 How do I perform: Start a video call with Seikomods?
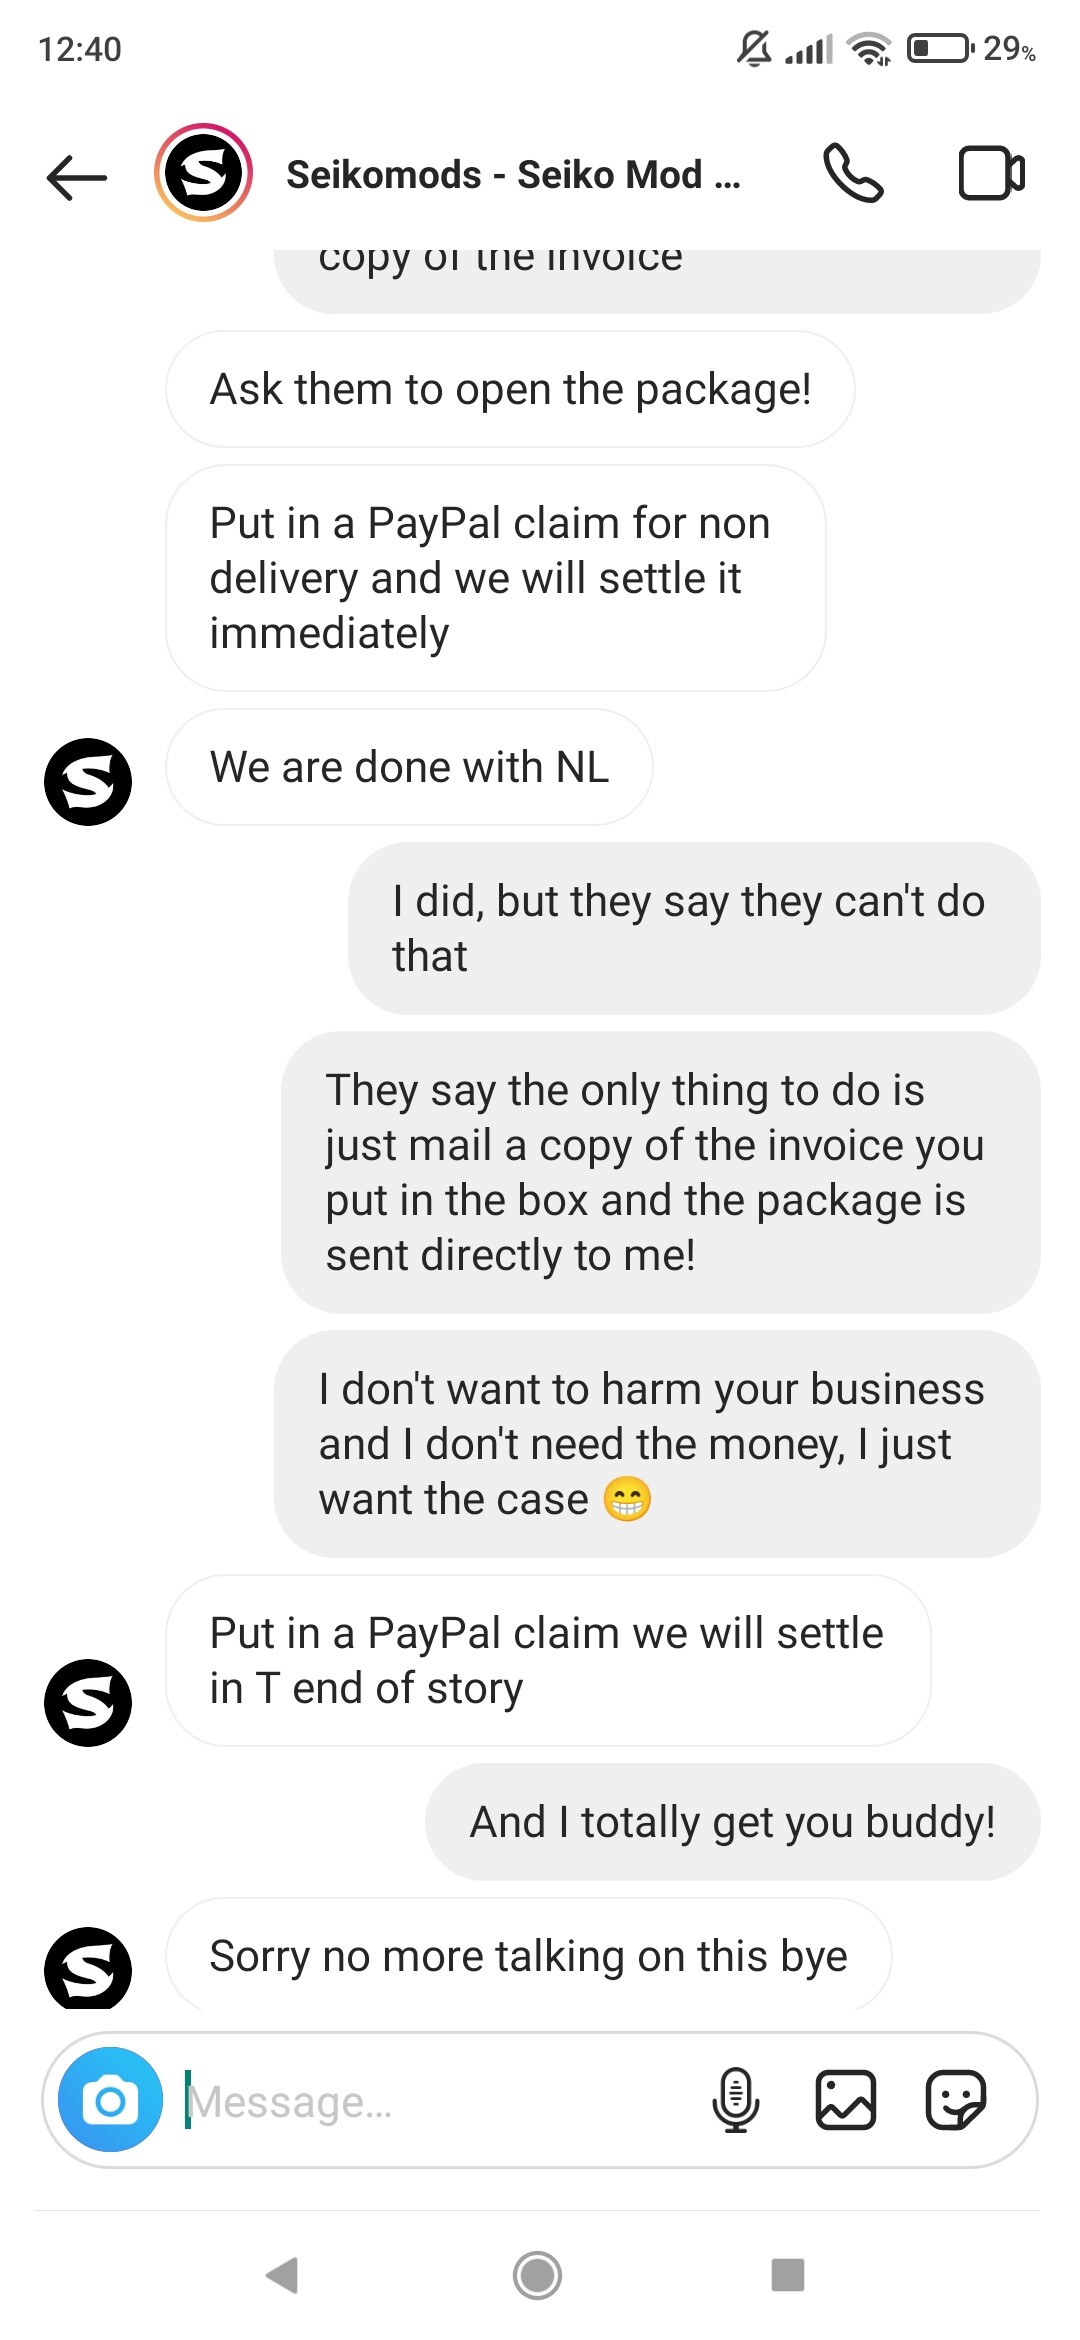991,173
